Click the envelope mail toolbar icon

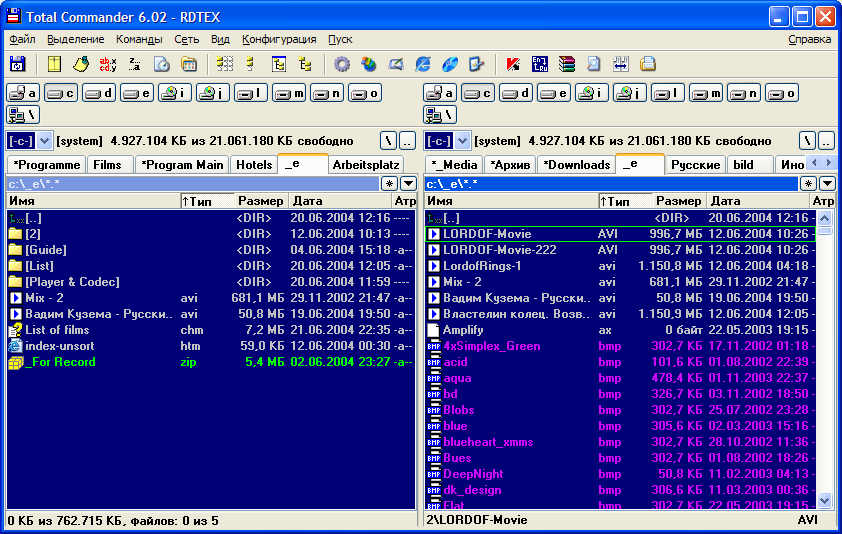click(x=396, y=64)
